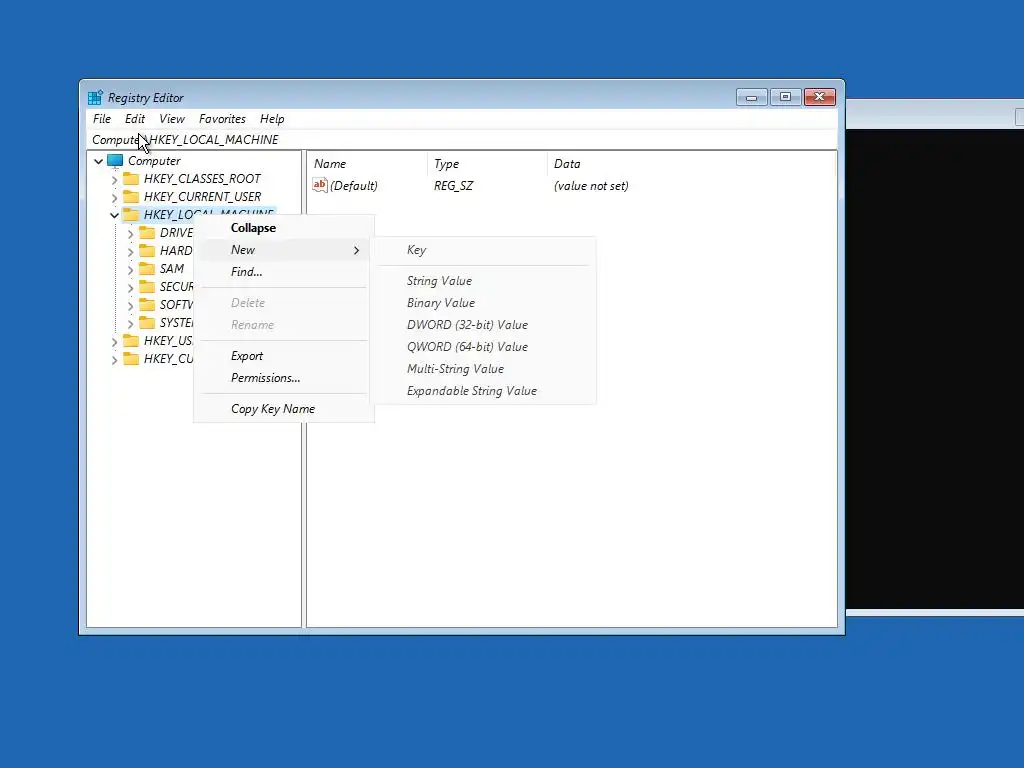Create a new String Value
This screenshot has width=1024, height=768.
483,281
